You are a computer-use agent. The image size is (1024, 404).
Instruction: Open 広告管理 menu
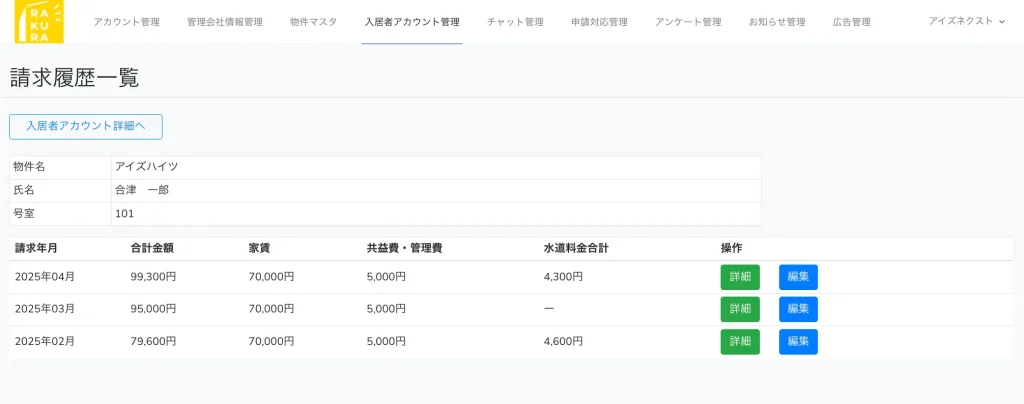point(851,22)
